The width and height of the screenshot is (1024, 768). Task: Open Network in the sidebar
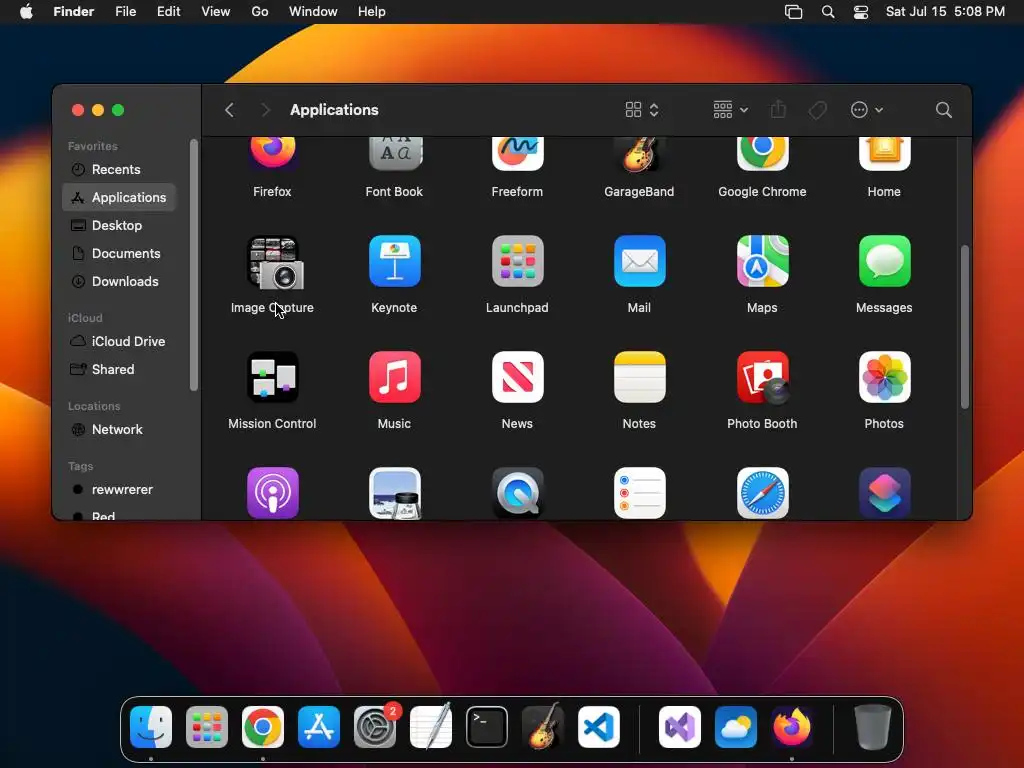(x=120, y=430)
